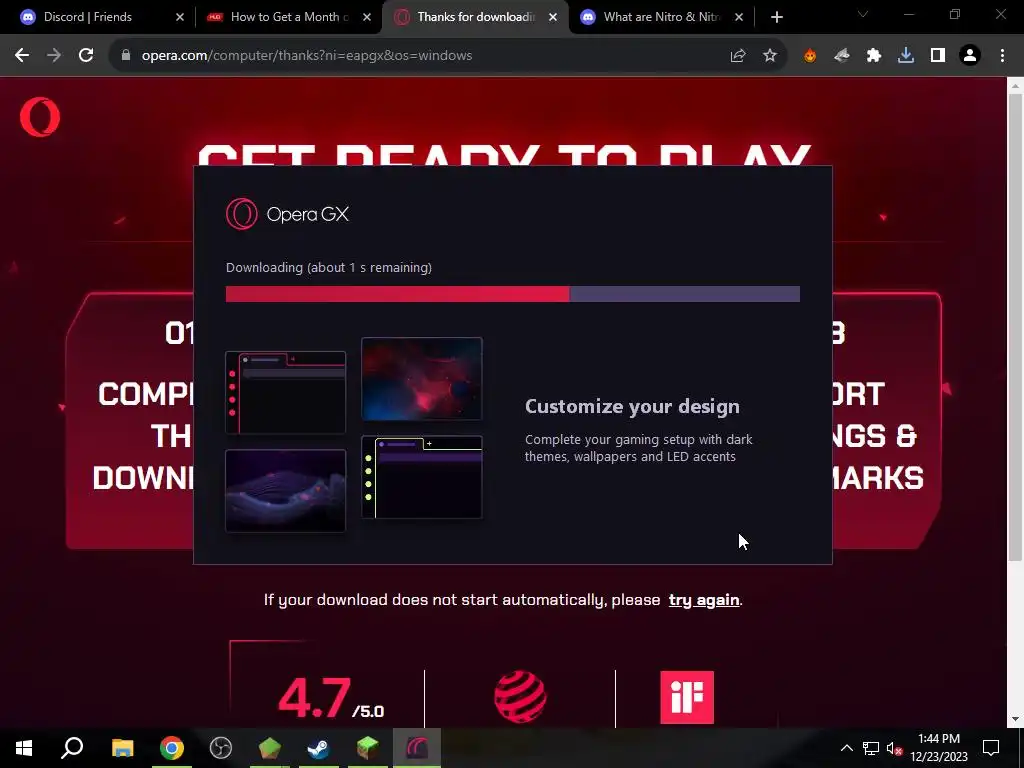Open the Windows Start menu

[x=24, y=748]
